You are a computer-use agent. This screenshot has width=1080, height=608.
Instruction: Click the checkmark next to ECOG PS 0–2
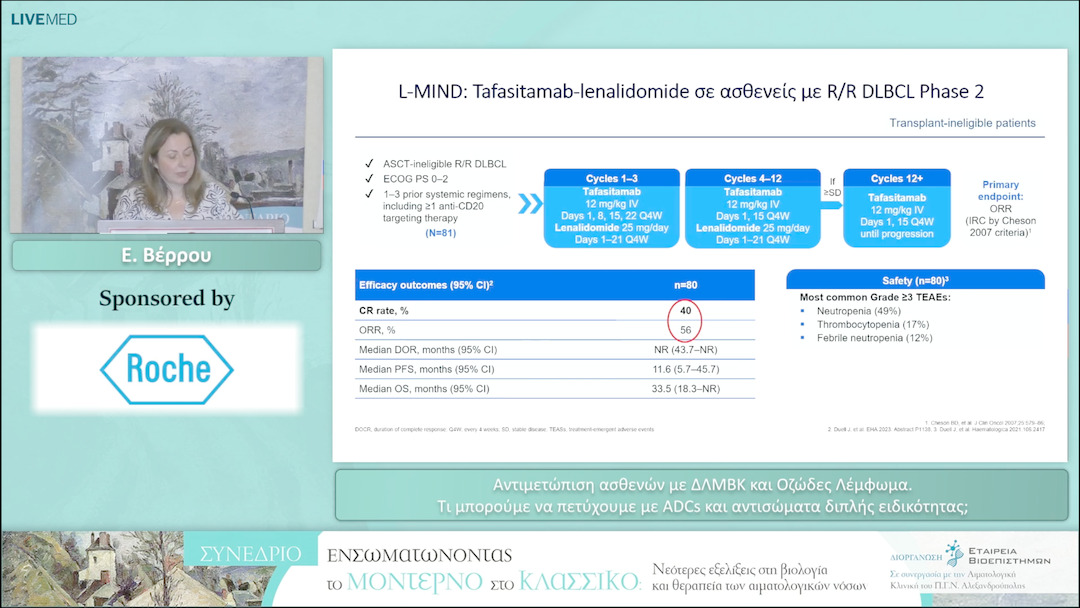(x=369, y=178)
